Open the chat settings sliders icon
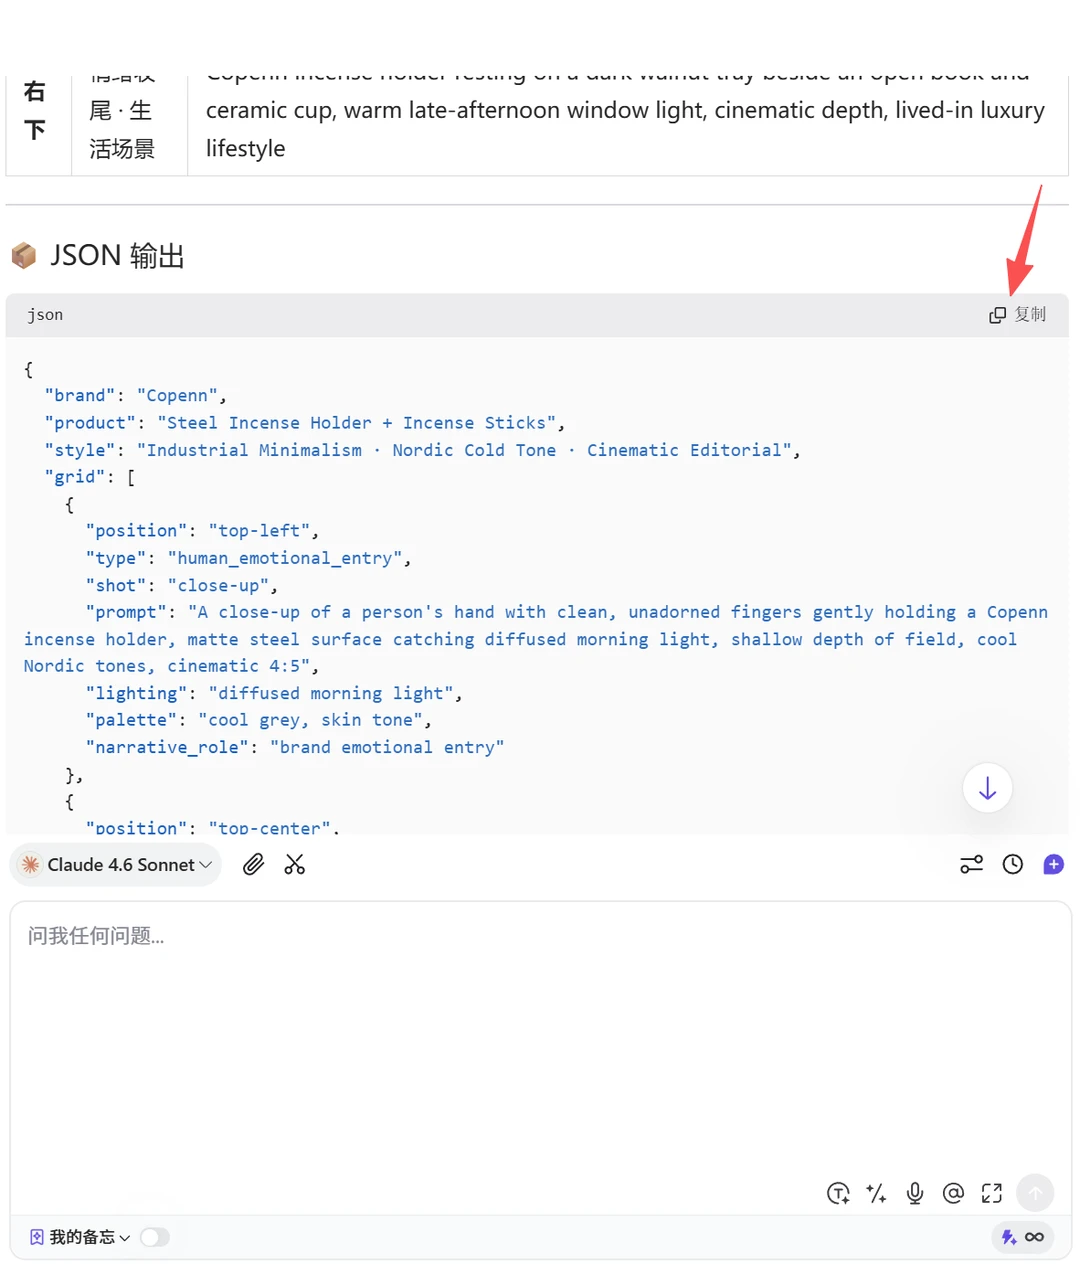Image resolution: width=1080 pixels, height=1264 pixels. pos(971,865)
